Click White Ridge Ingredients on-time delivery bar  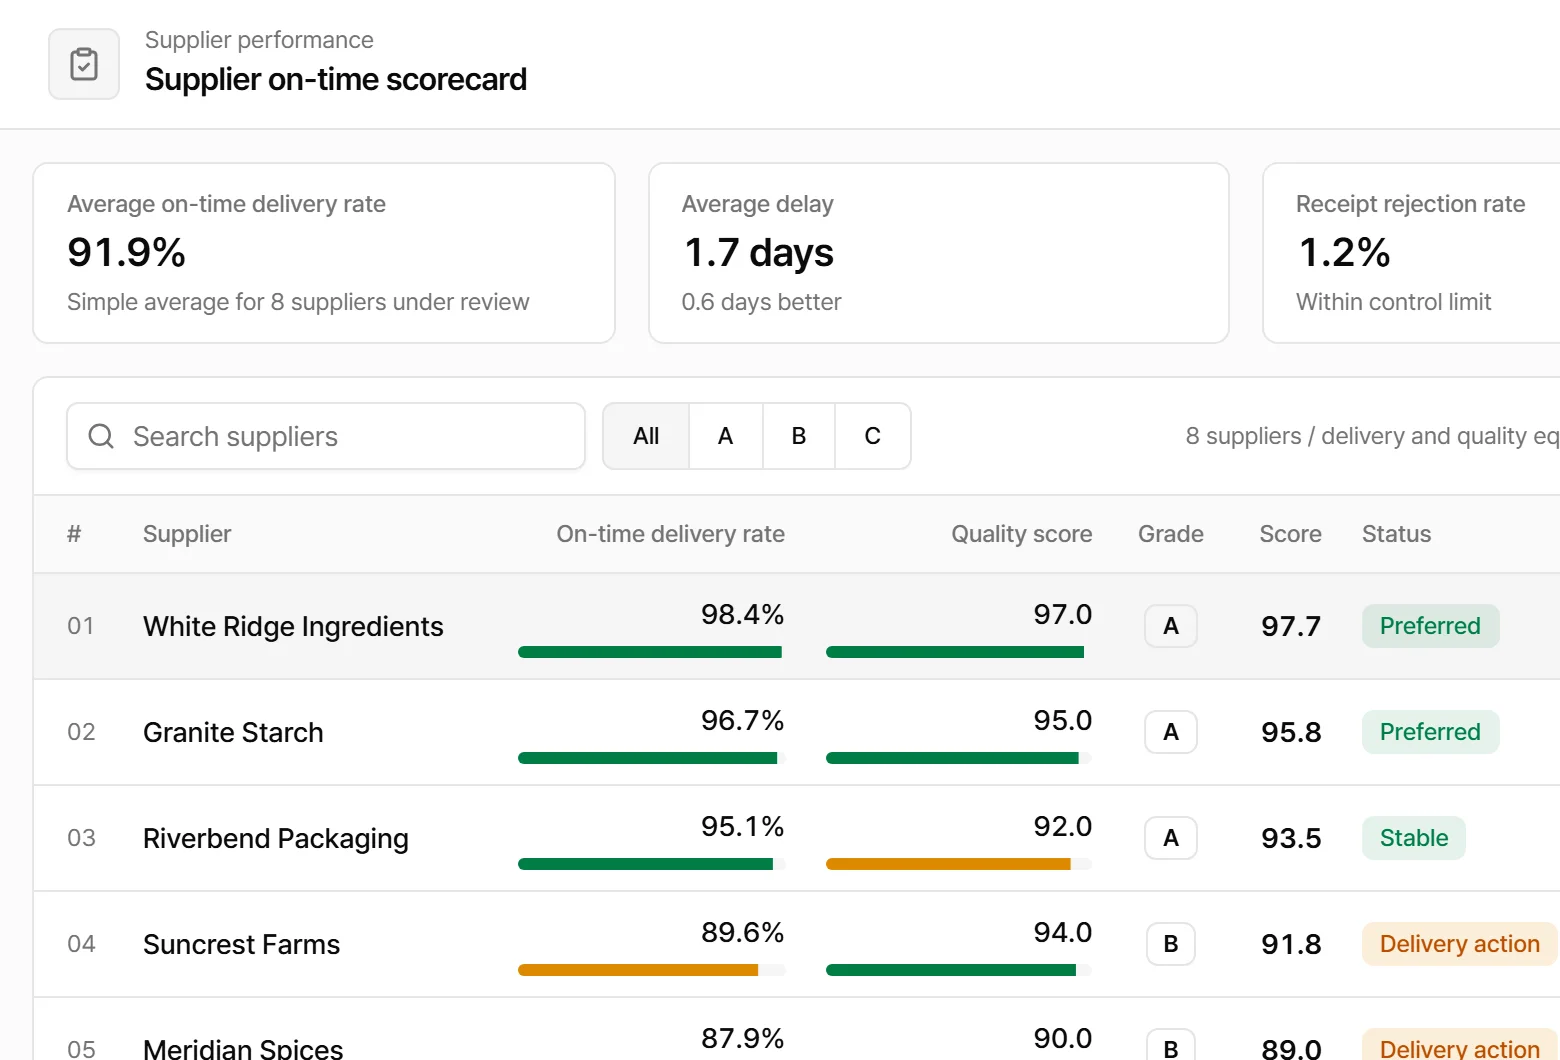point(650,652)
